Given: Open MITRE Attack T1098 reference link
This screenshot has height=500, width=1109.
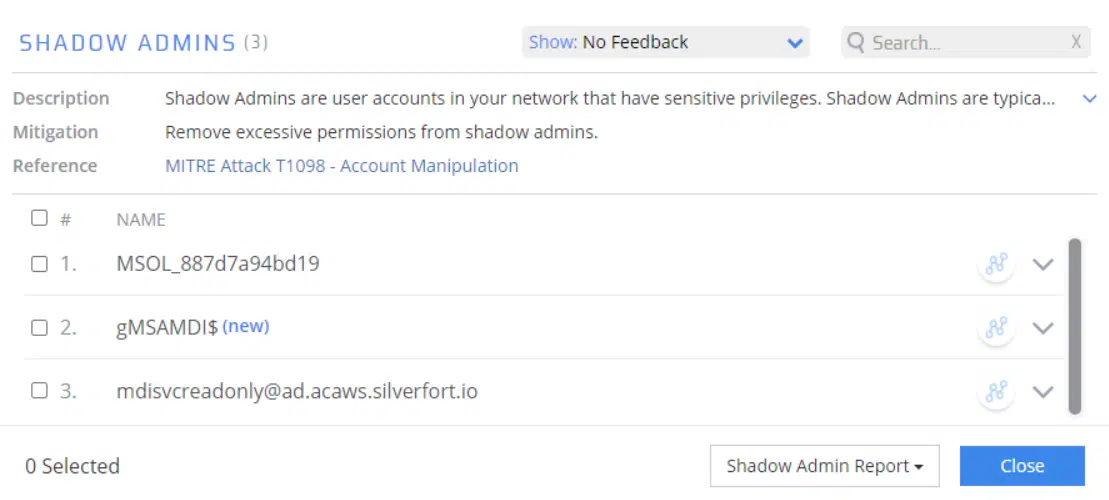Looking at the screenshot, I should point(341,166).
